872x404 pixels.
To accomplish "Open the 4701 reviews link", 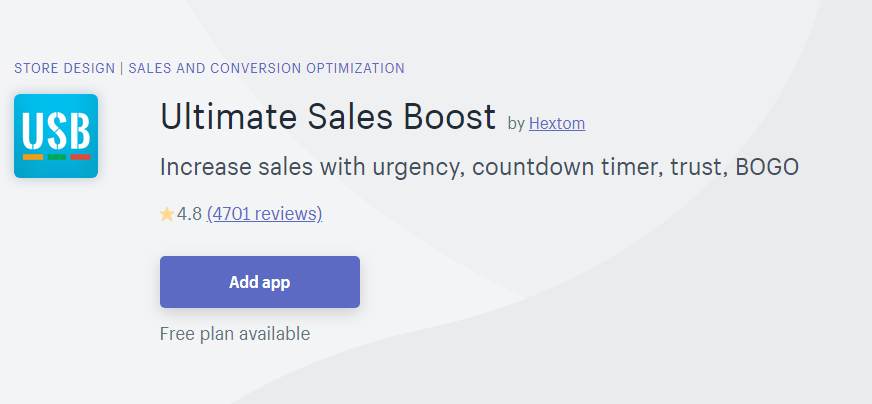I will point(264,214).
